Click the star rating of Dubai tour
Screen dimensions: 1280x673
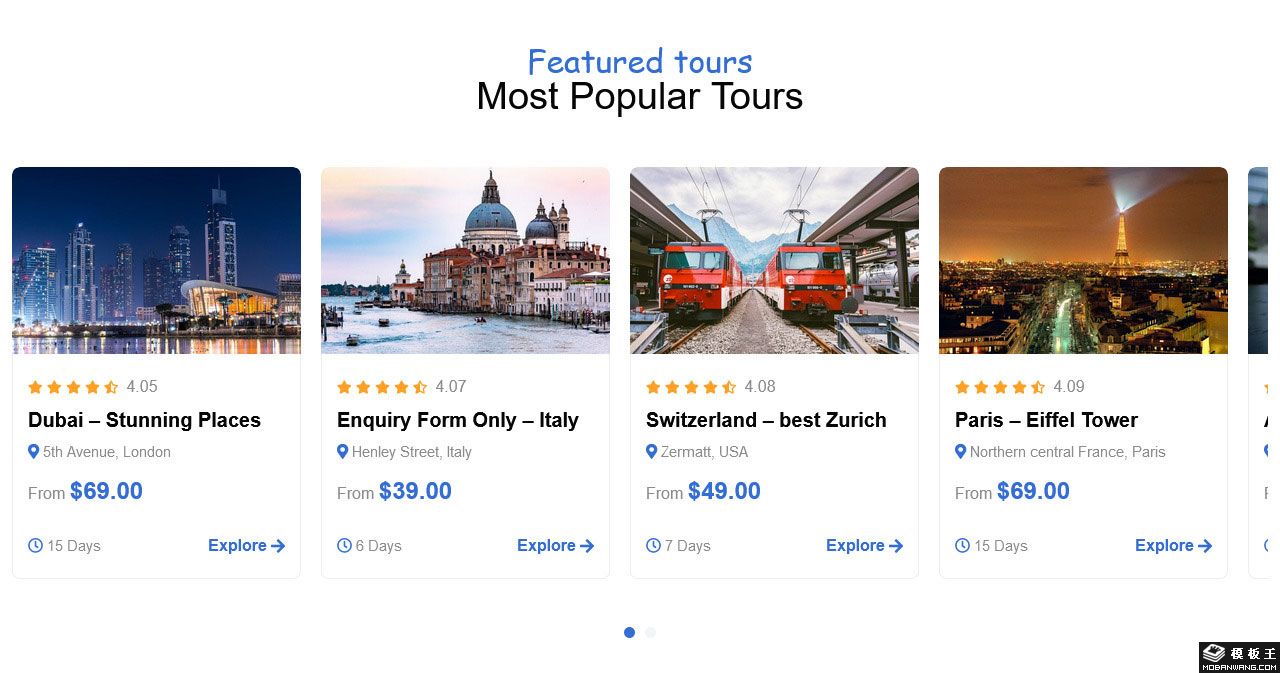tap(73, 387)
